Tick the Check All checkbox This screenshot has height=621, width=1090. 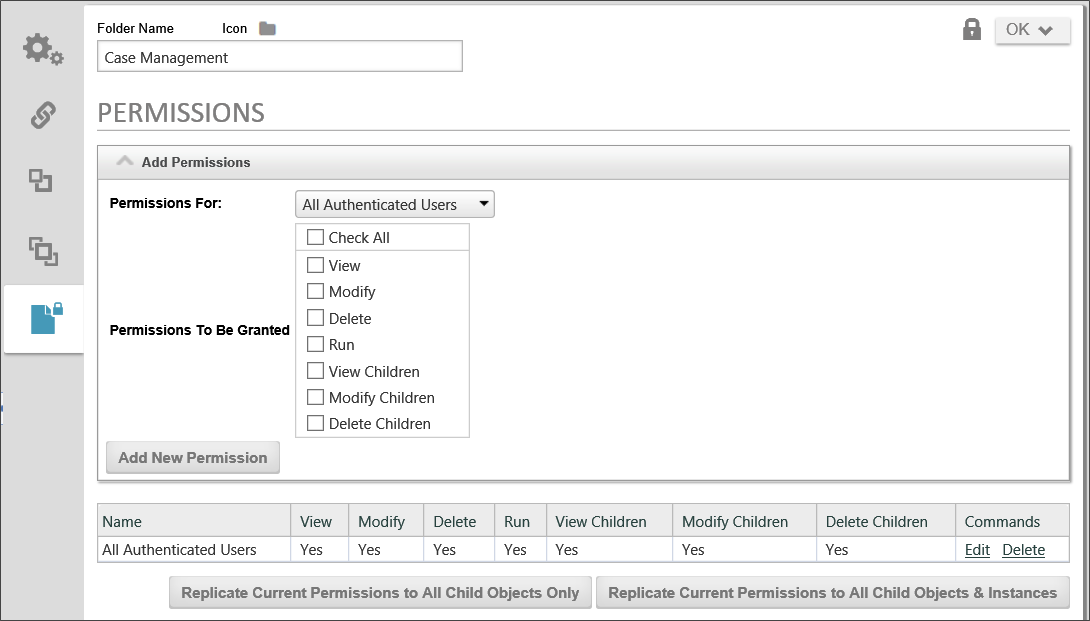tap(315, 238)
